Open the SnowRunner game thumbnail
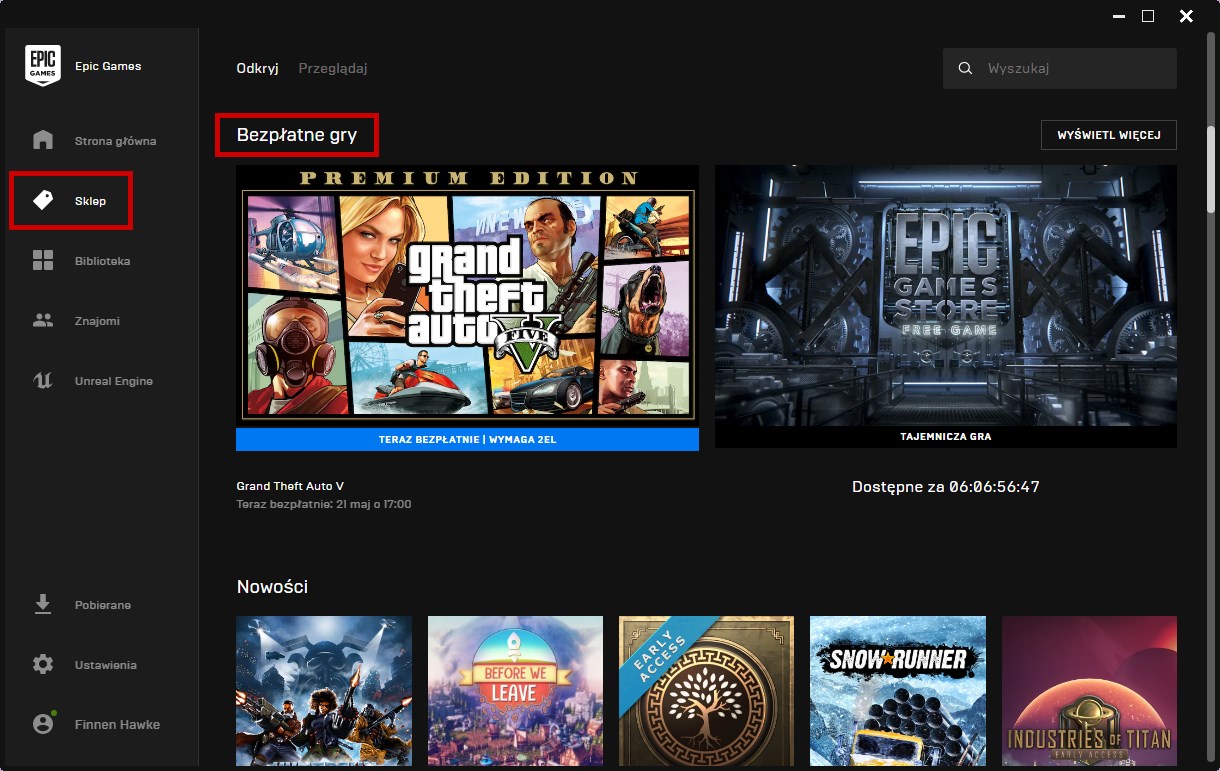Image resolution: width=1220 pixels, height=771 pixels. (898, 692)
